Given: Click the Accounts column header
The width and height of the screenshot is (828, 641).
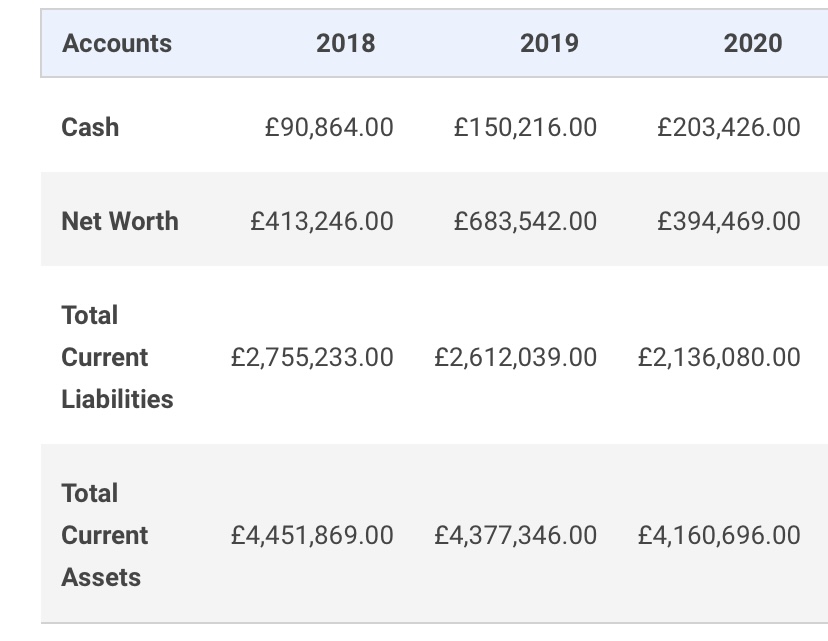Looking at the screenshot, I should pyautogui.click(x=117, y=43).
